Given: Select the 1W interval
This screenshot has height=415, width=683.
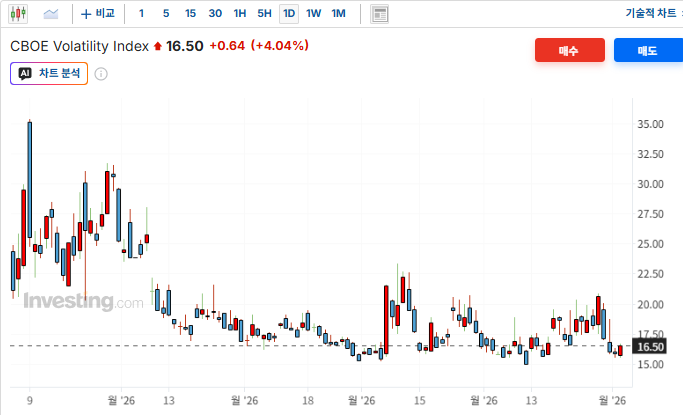Looking at the screenshot, I should coord(314,13).
